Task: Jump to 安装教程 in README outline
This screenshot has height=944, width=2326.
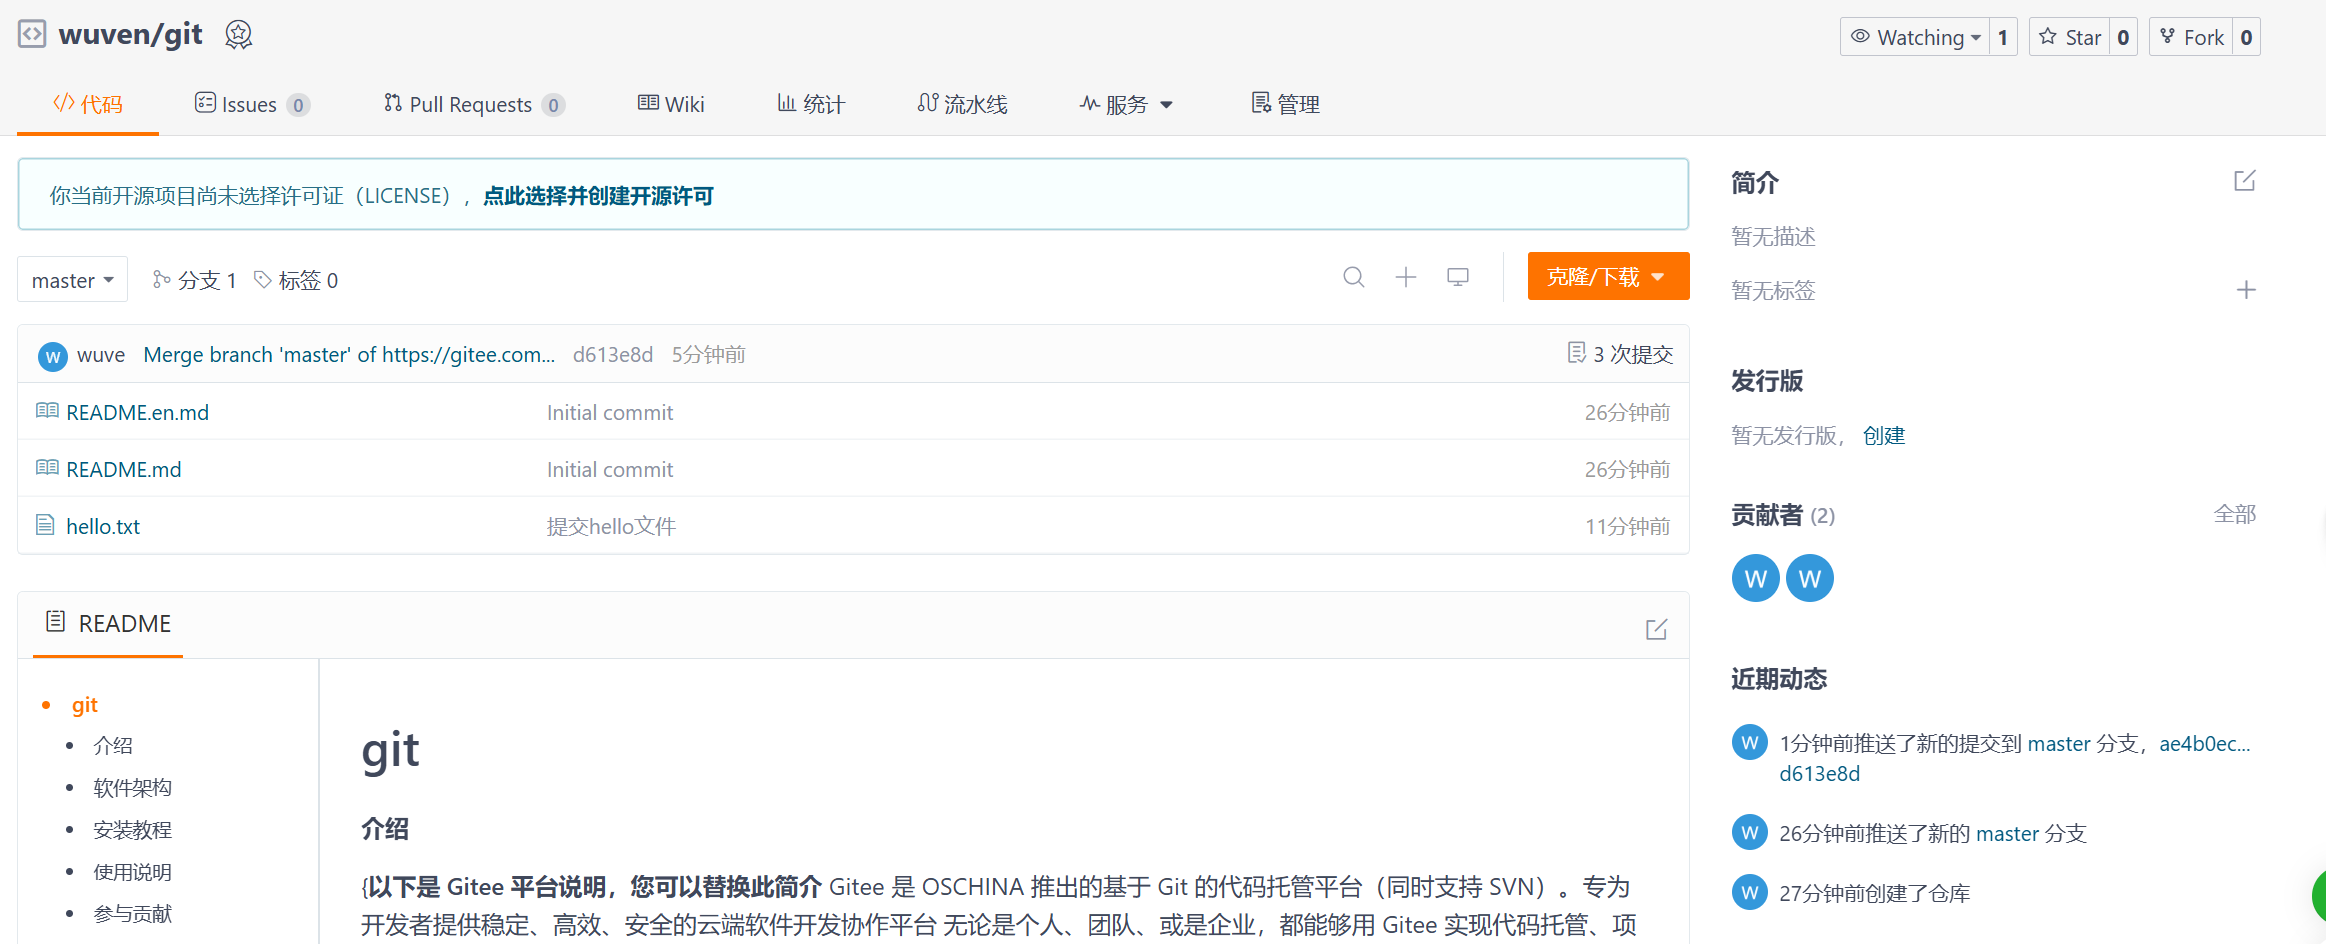Action: click(x=132, y=829)
